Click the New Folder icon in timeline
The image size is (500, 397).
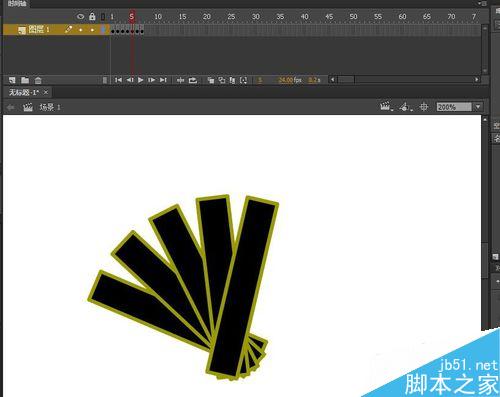[25, 80]
